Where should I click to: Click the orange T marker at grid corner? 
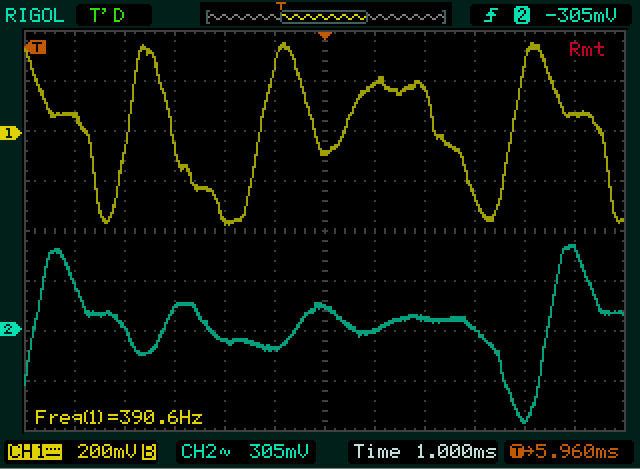click(37, 47)
